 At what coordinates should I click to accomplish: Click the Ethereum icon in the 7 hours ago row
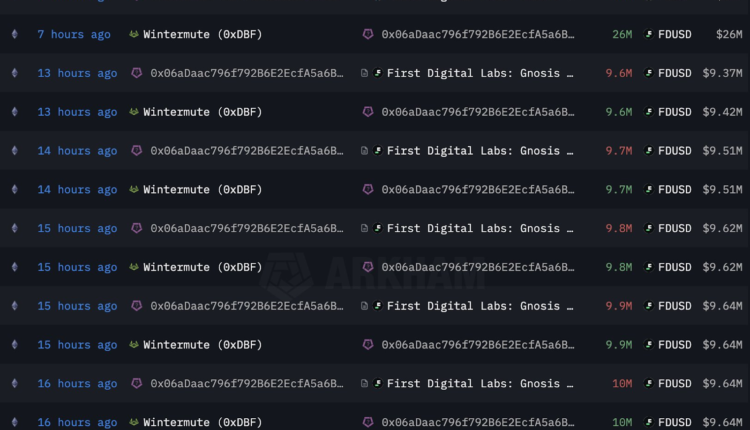coord(14,34)
